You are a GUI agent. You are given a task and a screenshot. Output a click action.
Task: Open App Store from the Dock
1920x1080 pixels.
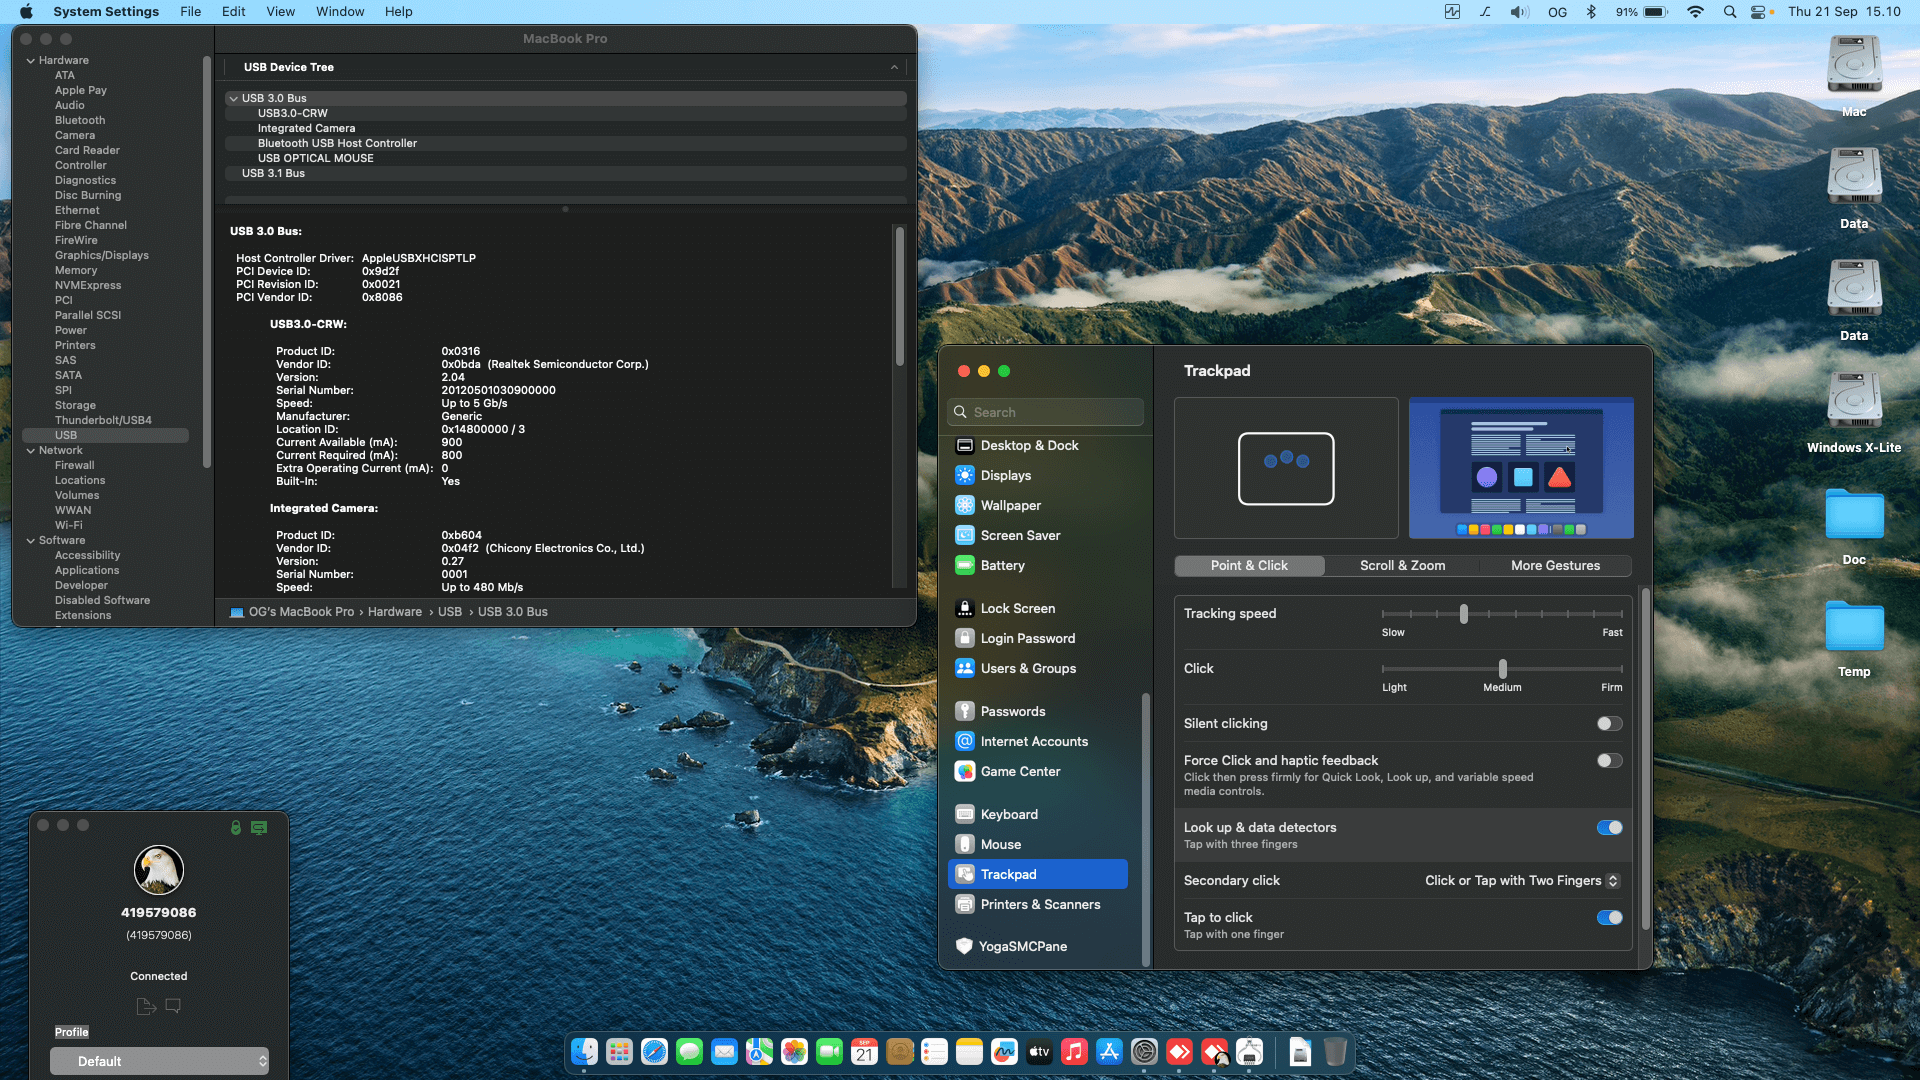pyautogui.click(x=1109, y=1052)
